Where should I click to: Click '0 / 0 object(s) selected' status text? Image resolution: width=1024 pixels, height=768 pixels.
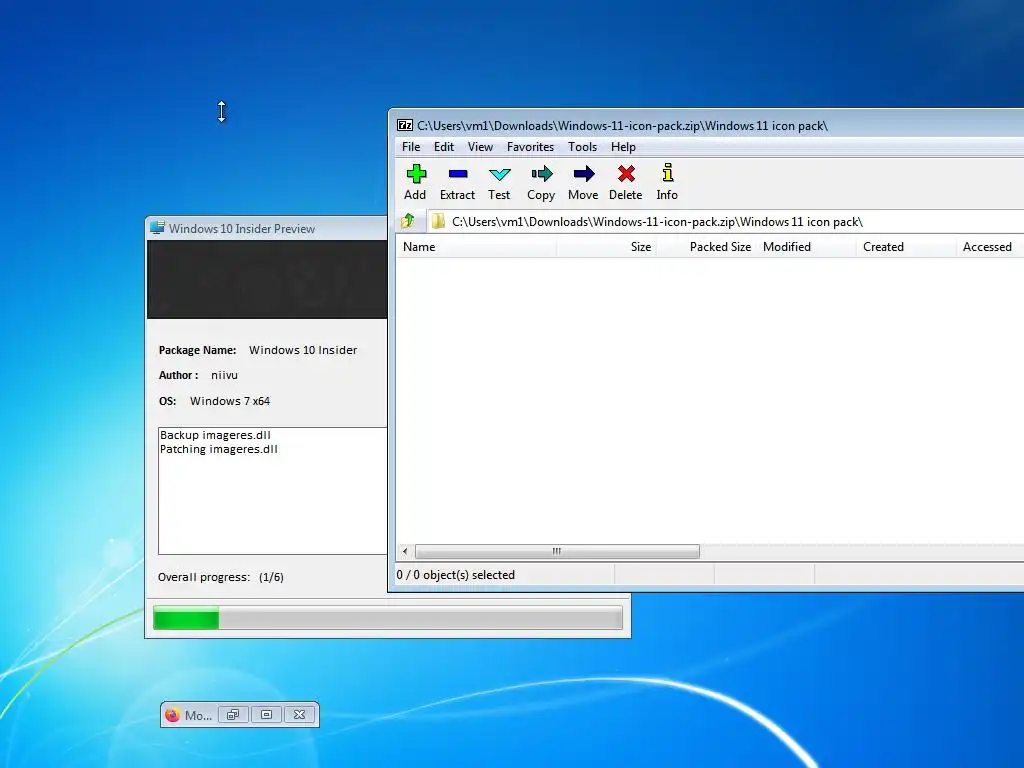pyautogui.click(x=456, y=575)
